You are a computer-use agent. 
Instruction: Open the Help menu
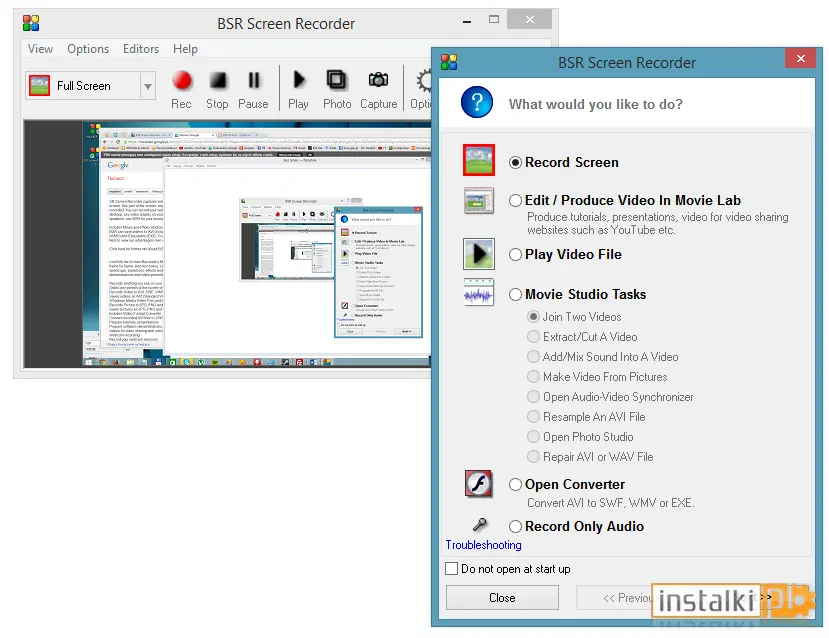pyautogui.click(x=185, y=49)
